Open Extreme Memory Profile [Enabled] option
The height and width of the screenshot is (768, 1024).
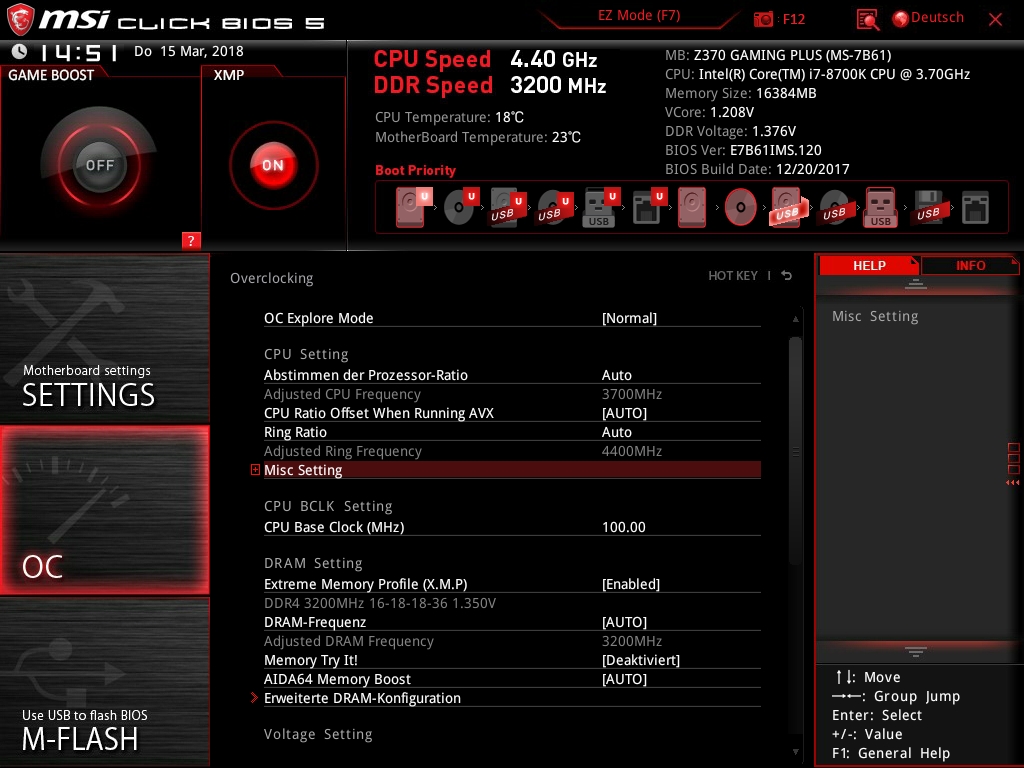point(512,584)
